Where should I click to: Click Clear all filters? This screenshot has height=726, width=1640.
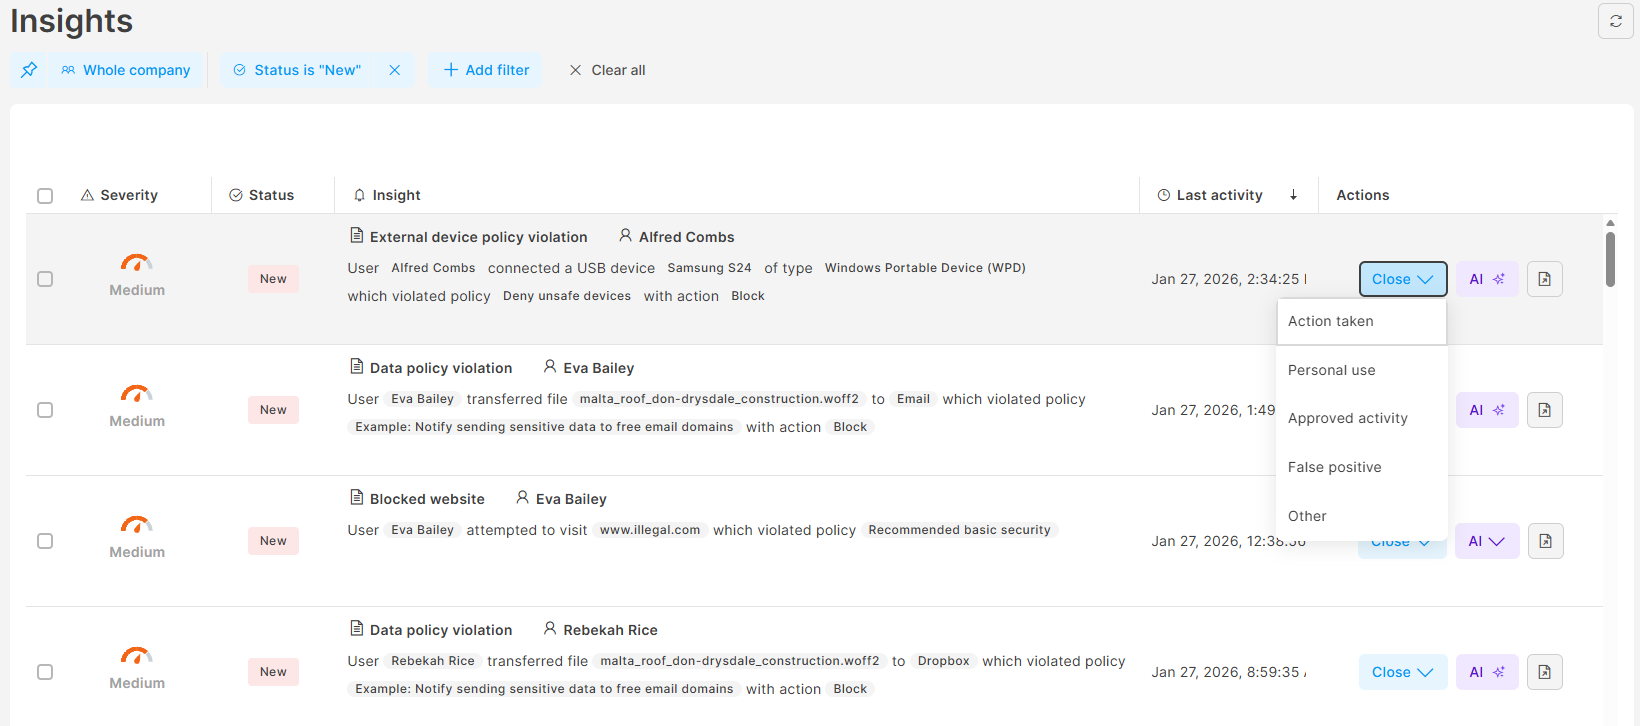point(607,70)
